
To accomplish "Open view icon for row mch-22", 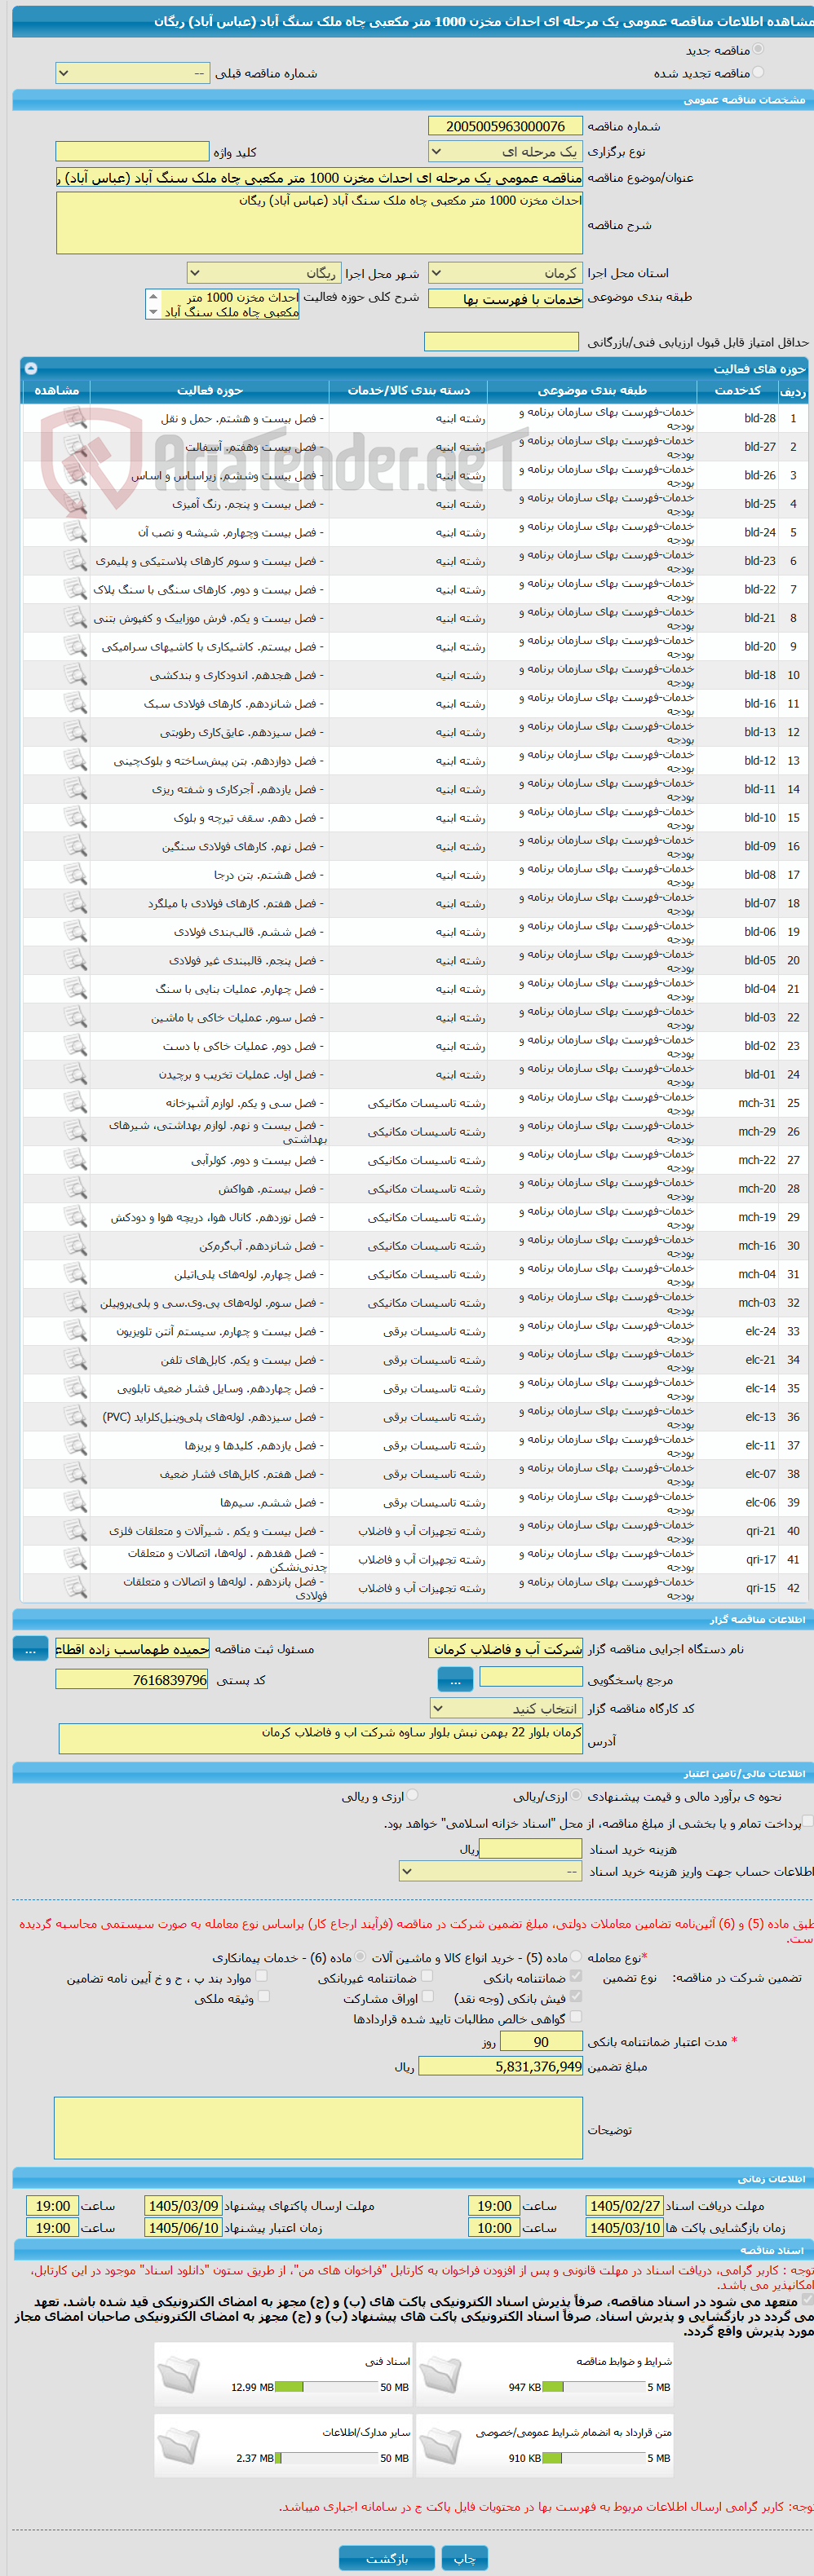I will click(x=75, y=1159).
